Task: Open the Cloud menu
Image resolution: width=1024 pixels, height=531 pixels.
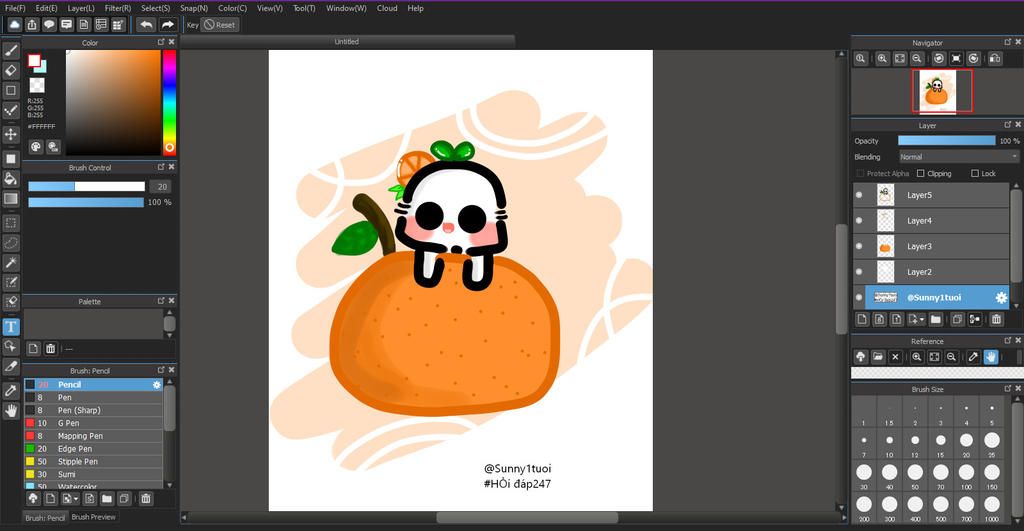Action: [x=387, y=8]
